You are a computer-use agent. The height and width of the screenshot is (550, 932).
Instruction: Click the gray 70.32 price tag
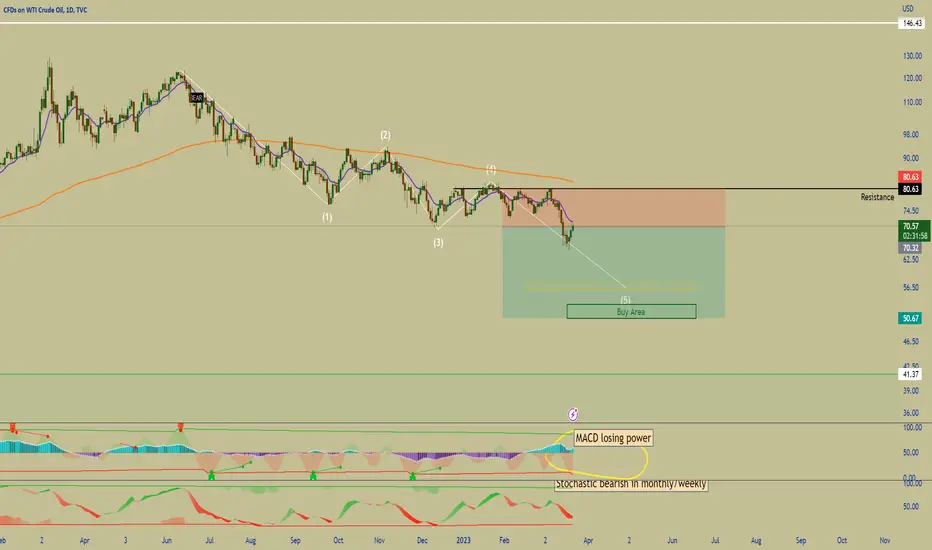(x=910, y=247)
